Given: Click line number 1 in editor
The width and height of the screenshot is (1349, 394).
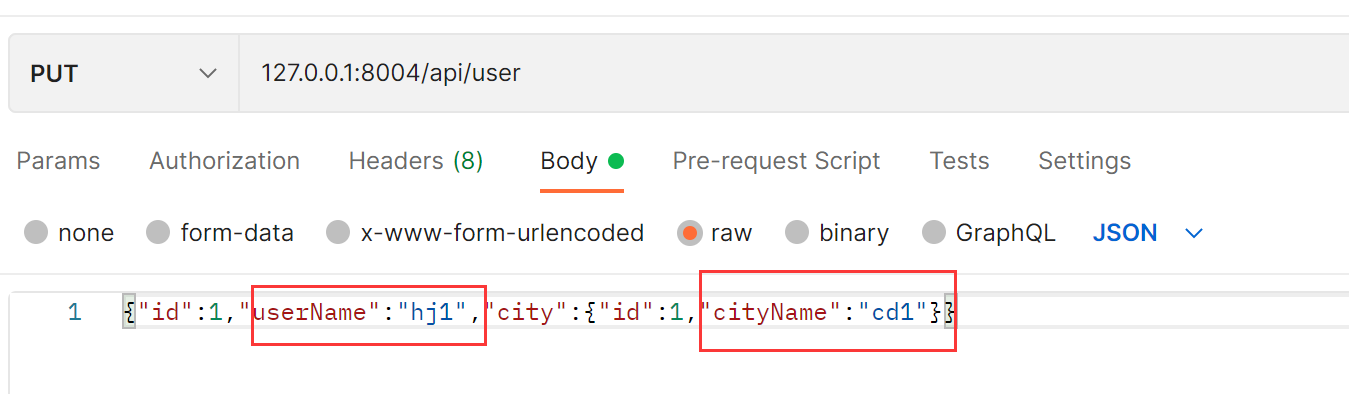Looking at the screenshot, I should (x=74, y=313).
